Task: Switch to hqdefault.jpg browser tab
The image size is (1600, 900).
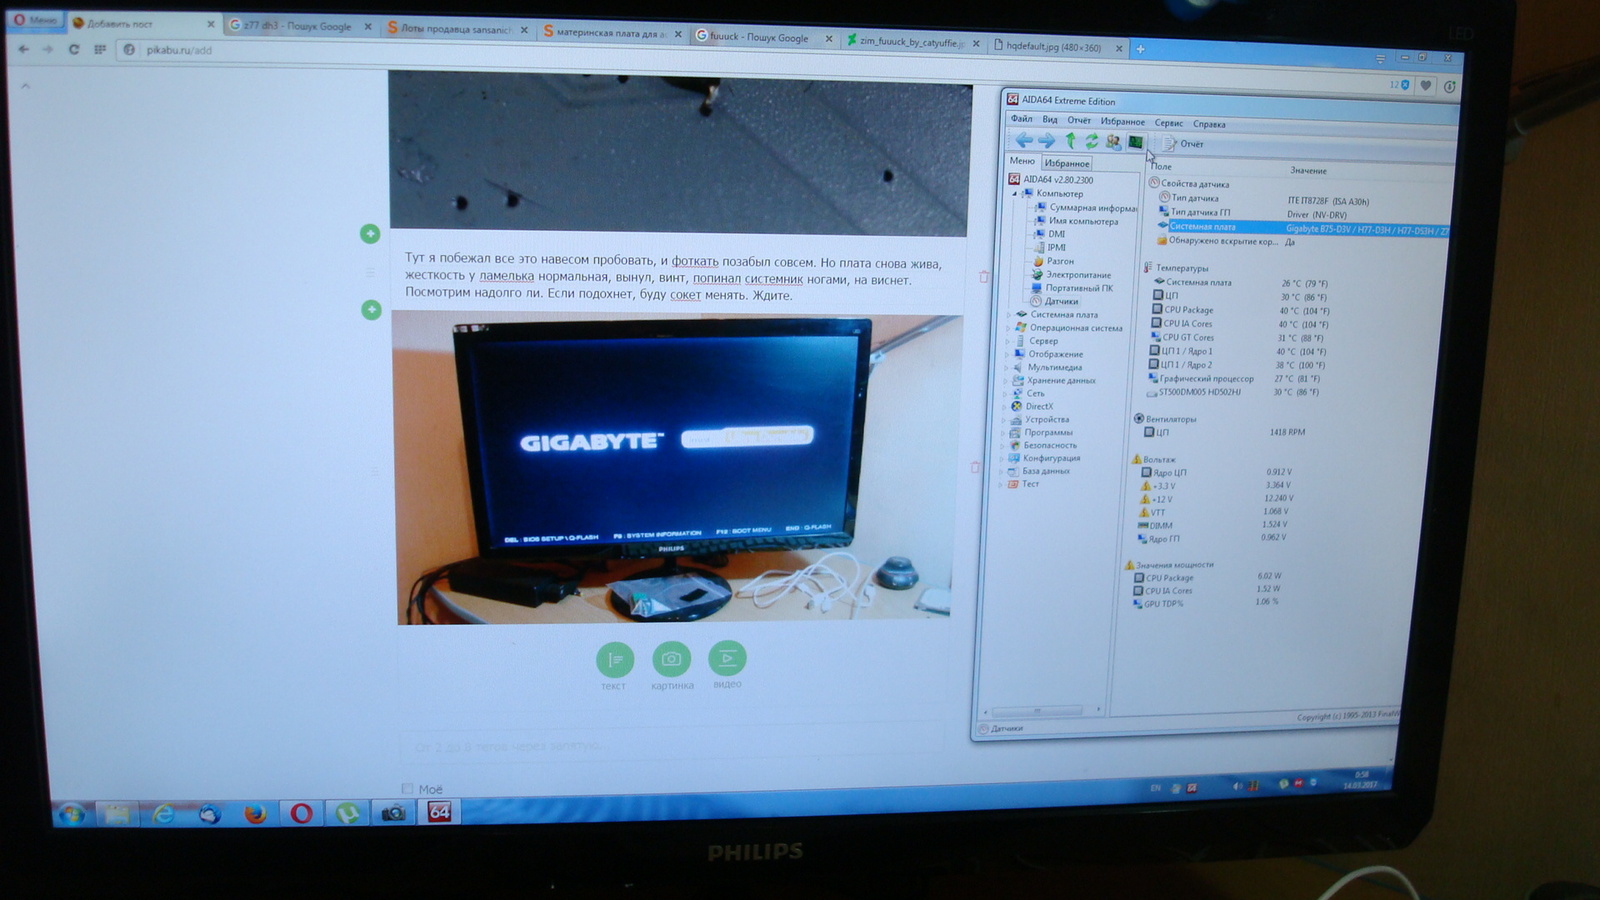Action: click(x=1058, y=46)
